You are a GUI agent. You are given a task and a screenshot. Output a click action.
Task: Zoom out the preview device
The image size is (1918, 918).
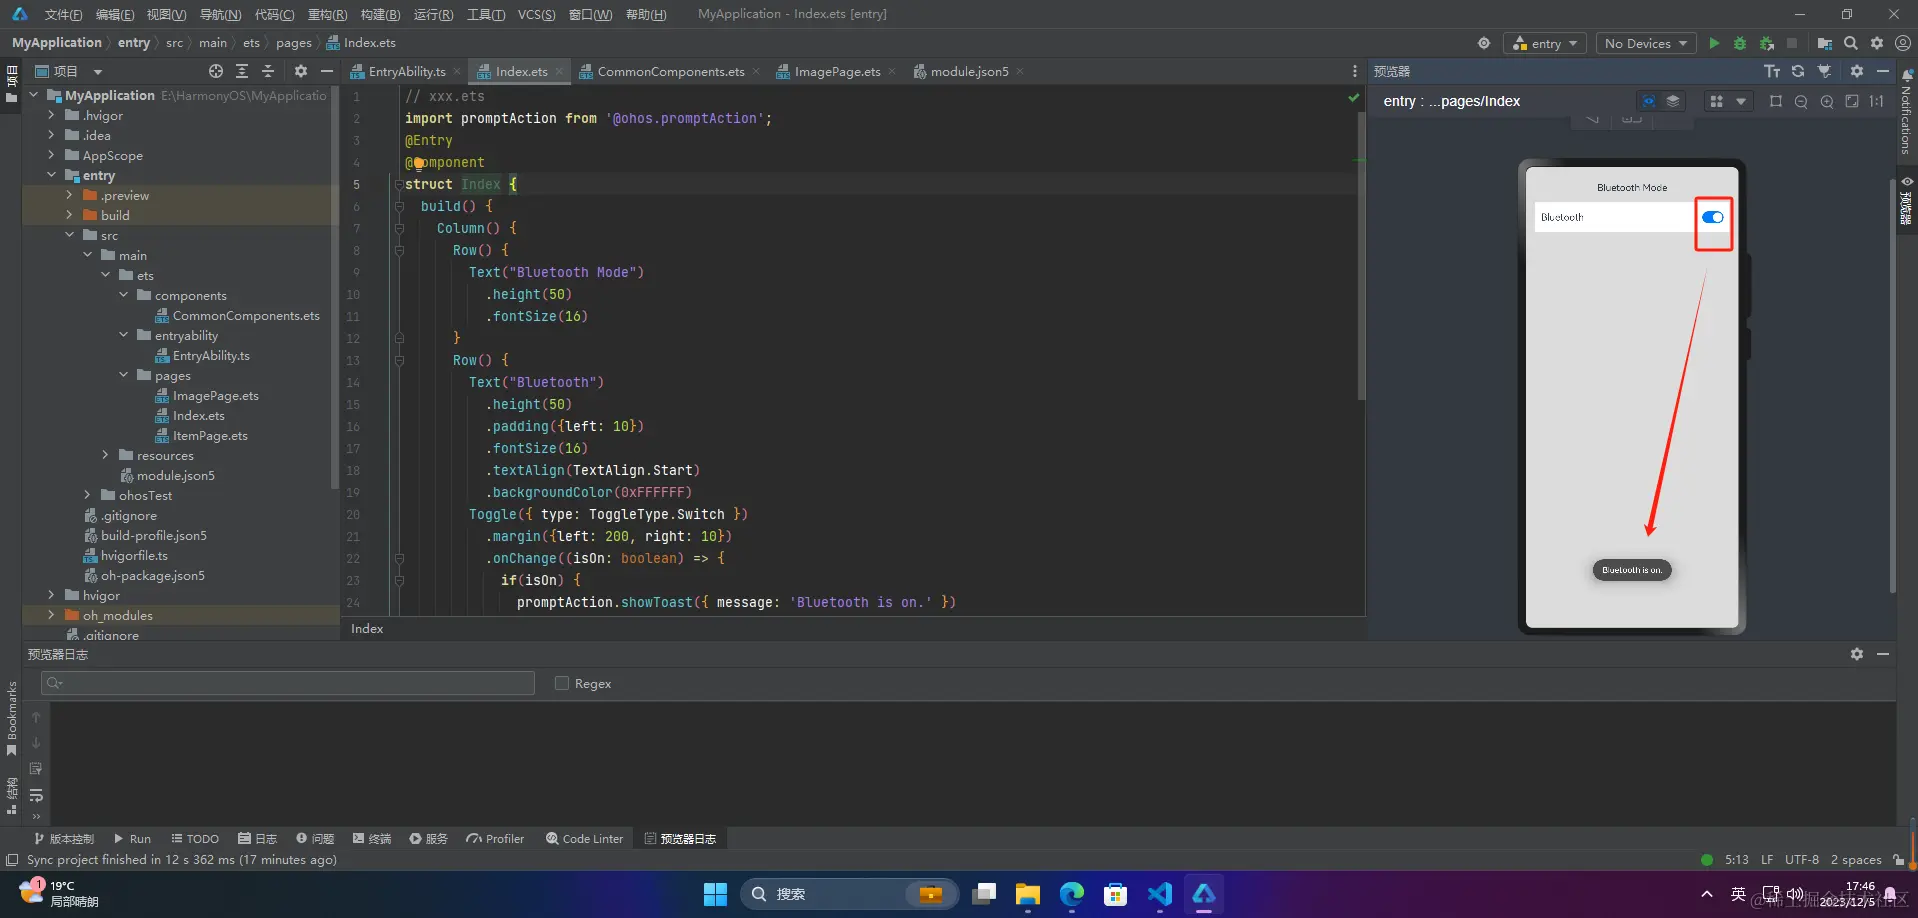[x=1801, y=101]
